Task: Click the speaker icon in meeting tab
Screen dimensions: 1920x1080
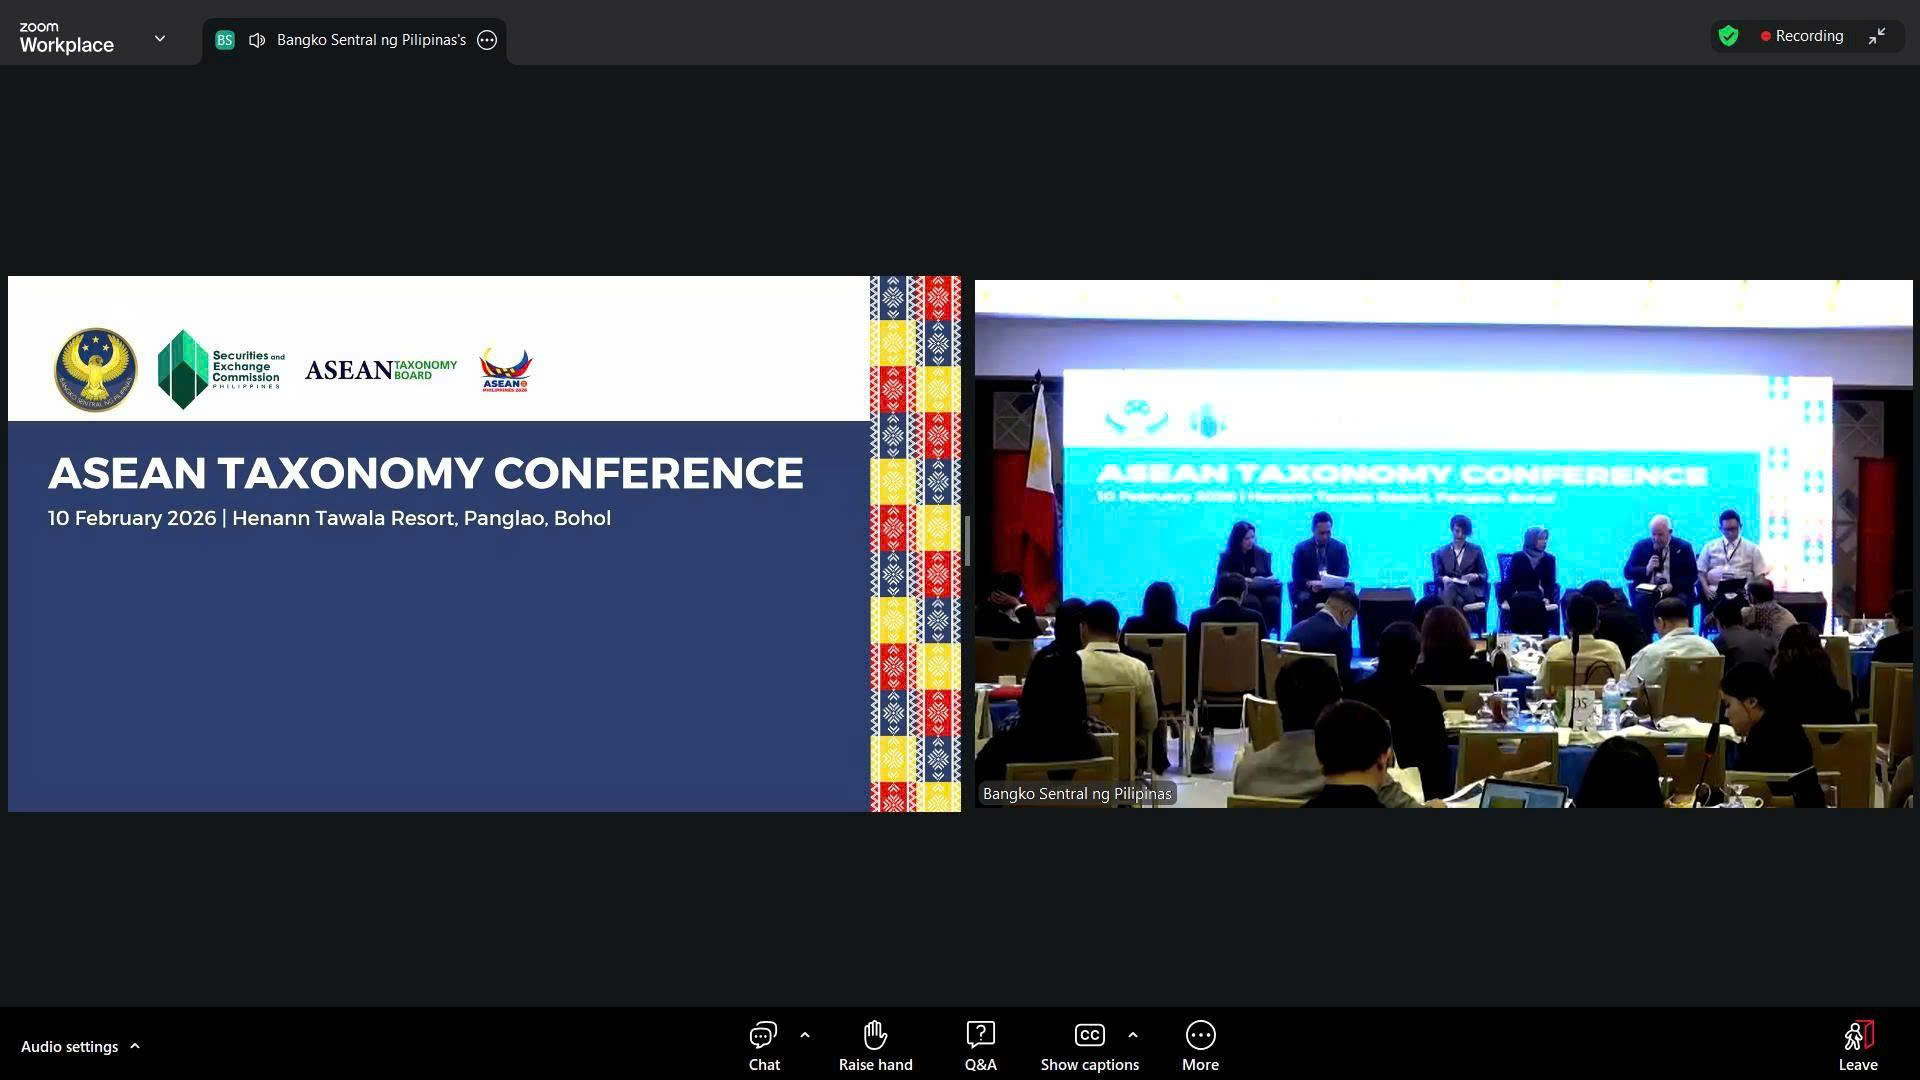Action: (257, 40)
